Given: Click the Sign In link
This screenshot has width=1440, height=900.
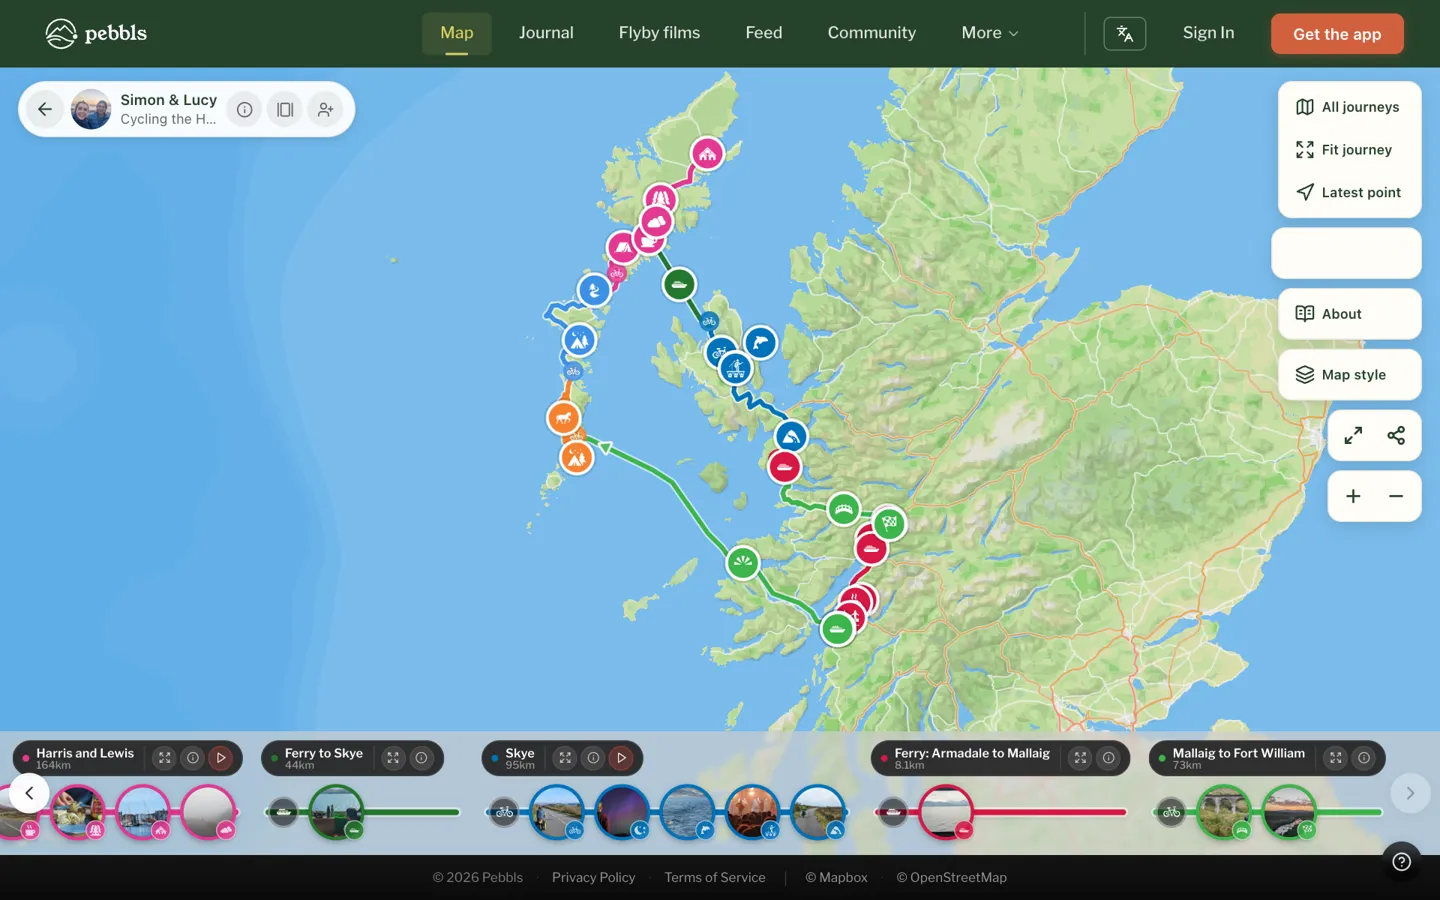Looking at the screenshot, I should point(1208,33).
